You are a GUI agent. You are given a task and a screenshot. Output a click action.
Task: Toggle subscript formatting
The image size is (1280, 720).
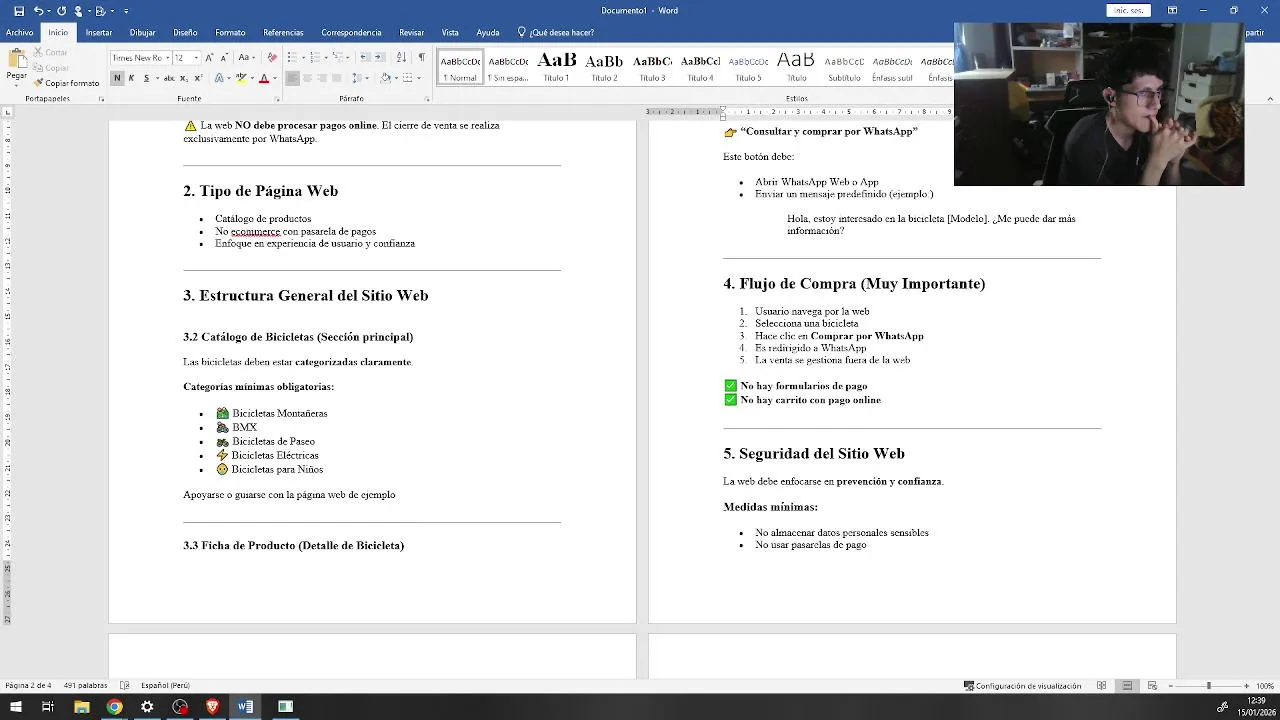coord(184,78)
